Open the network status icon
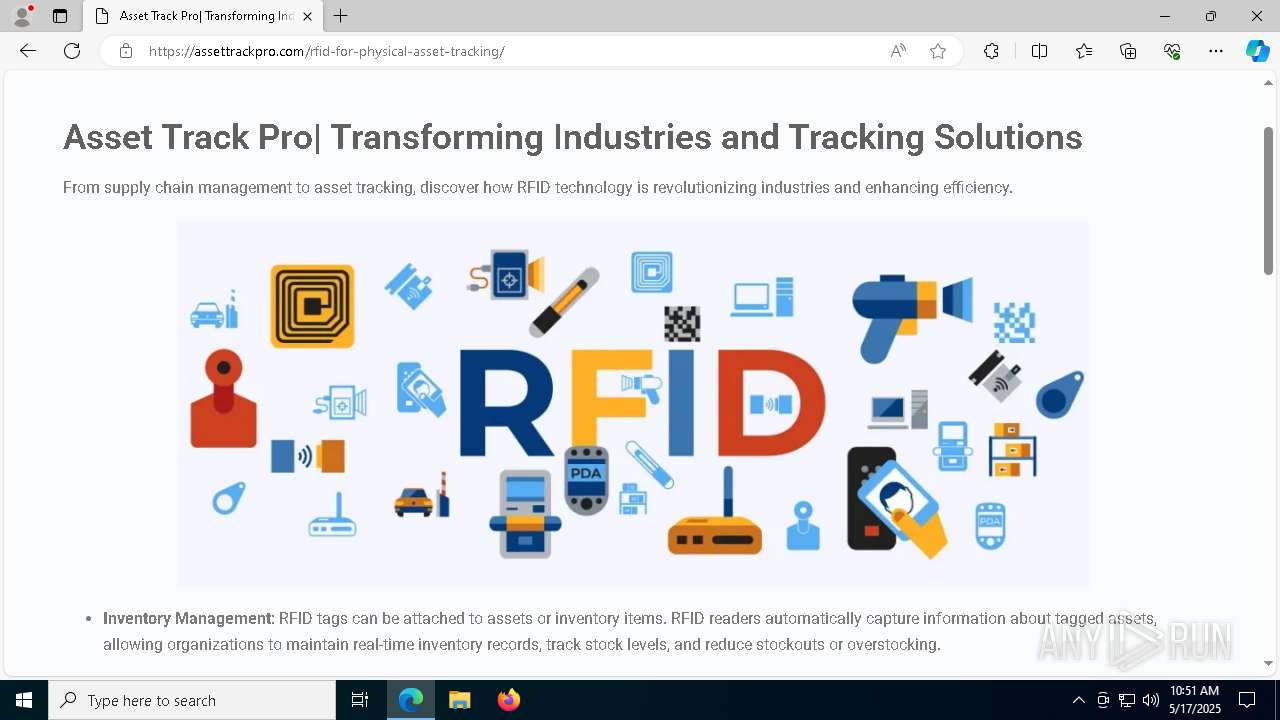Image resolution: width=1280 pixels, height=720 pixels. coord(1127,700)
